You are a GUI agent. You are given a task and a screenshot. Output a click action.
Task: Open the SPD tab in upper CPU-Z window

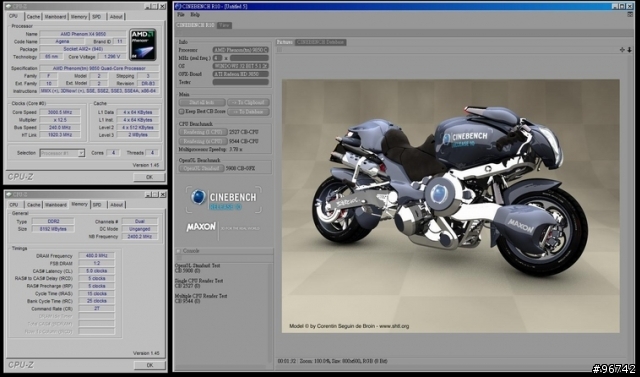(97, 17)
